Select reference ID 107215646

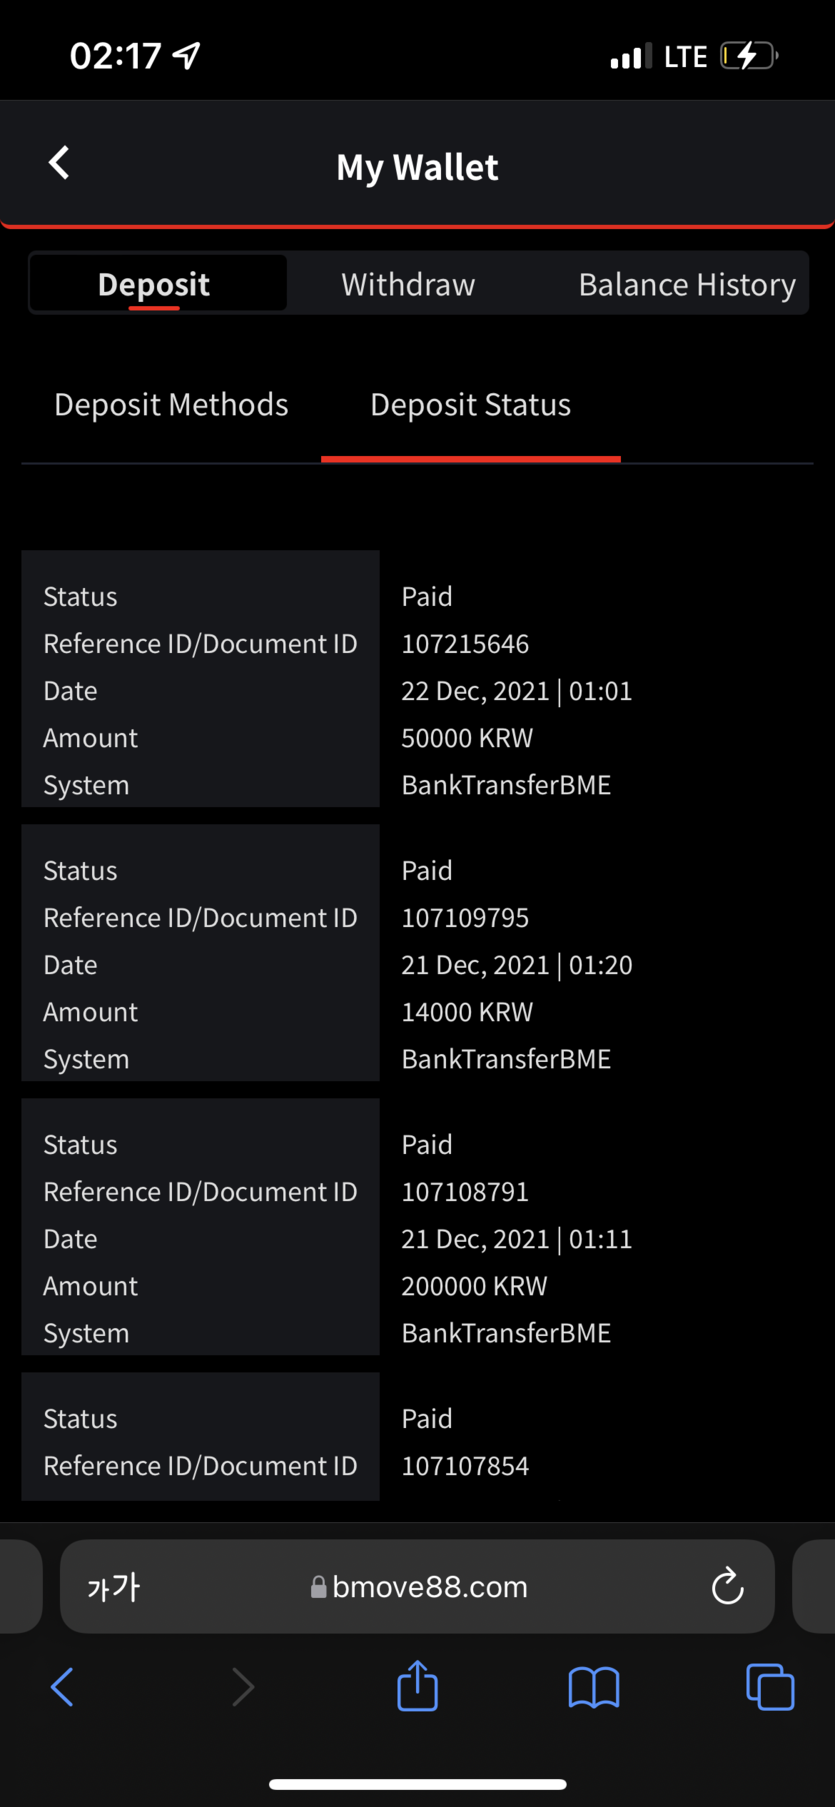pos(465,643)
